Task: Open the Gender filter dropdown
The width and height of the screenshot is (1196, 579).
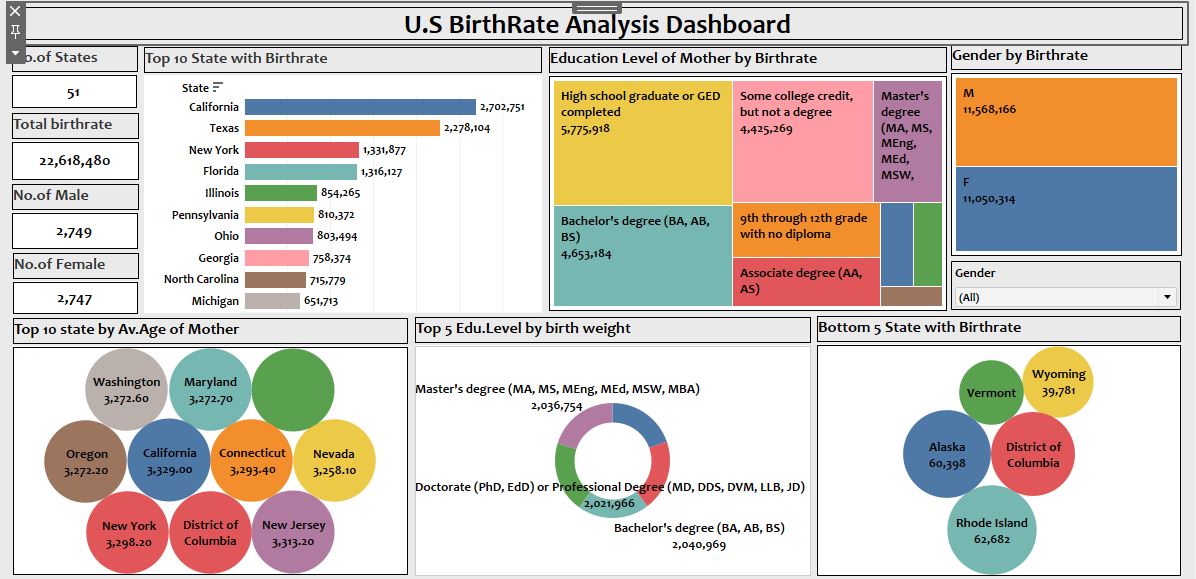Action: click(x=1166, y=297)
